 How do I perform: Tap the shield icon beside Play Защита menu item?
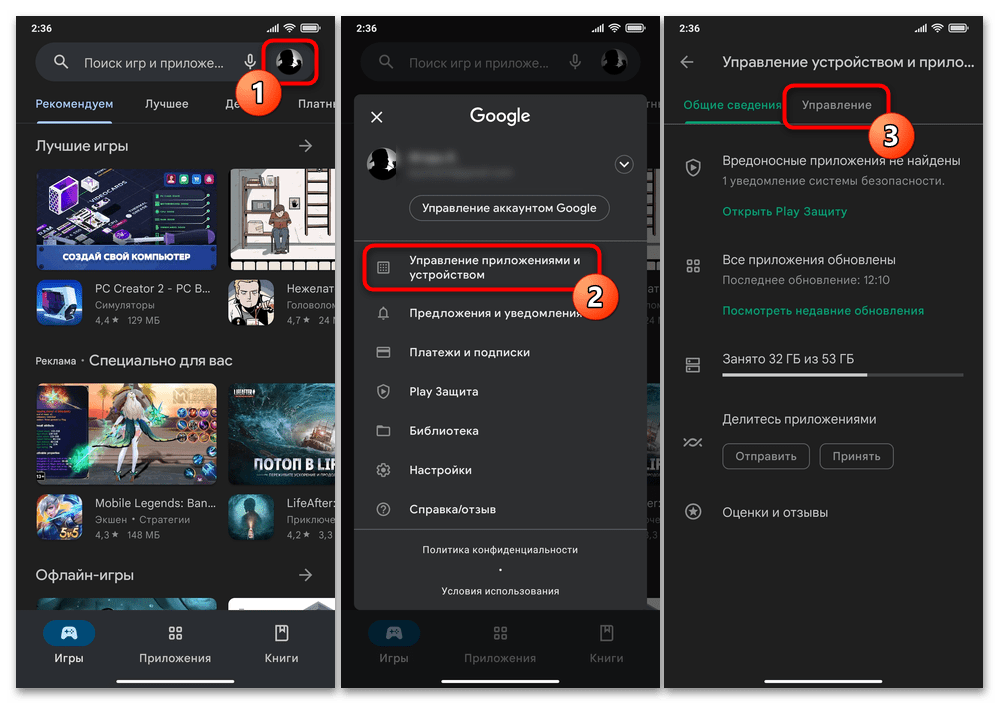(383, 392)
